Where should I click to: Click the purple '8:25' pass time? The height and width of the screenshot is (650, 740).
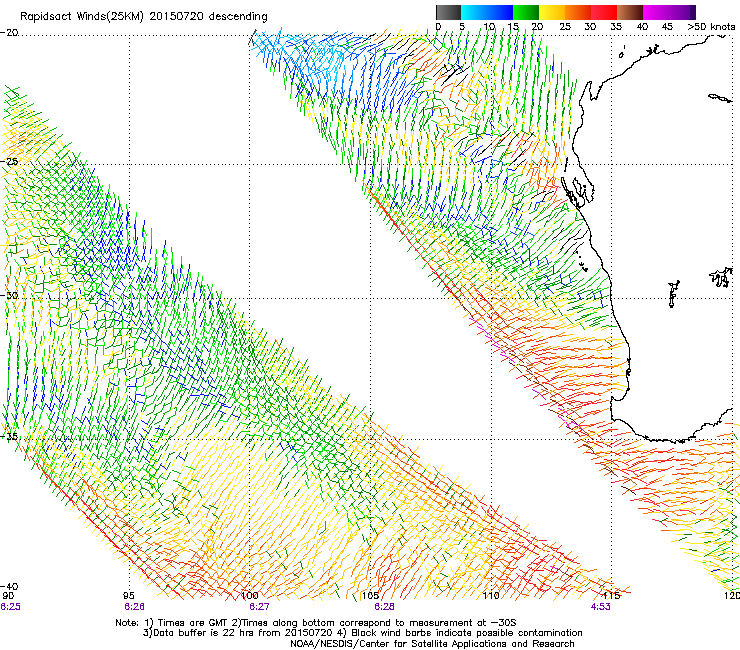[10, 607]
